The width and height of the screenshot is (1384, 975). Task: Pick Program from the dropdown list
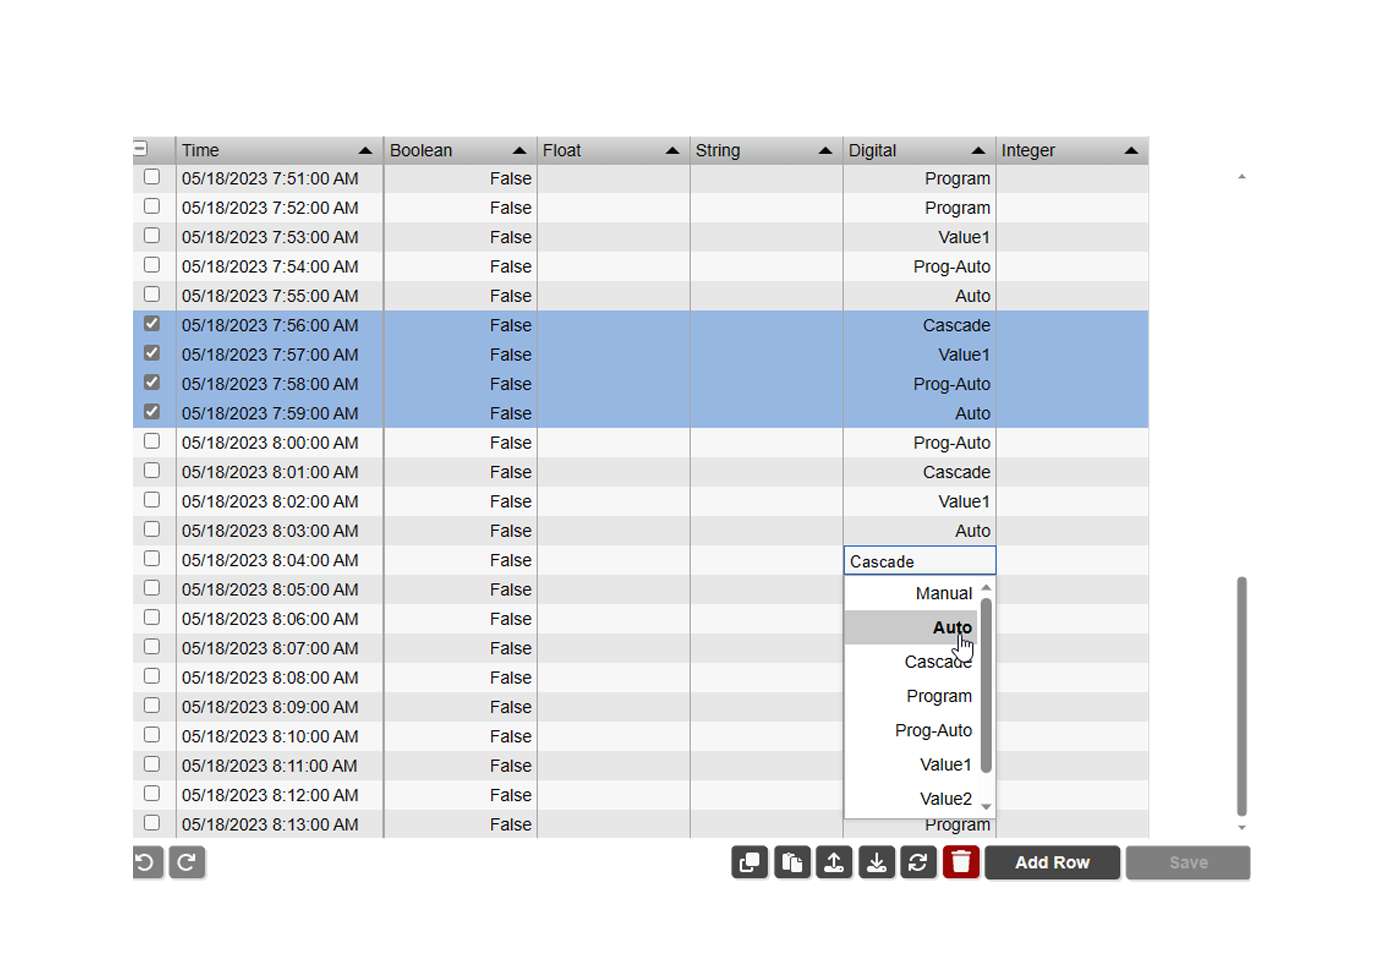911,696
